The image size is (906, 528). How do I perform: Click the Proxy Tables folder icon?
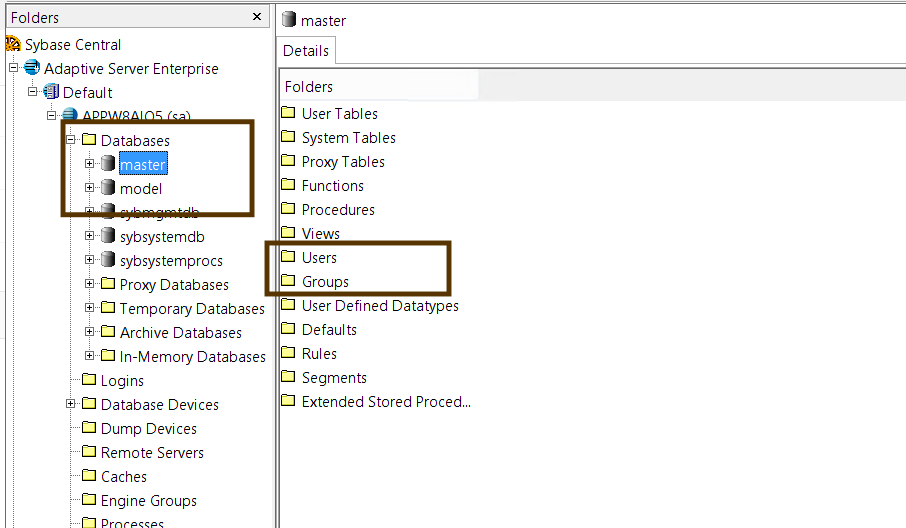(x=288, y=160)
